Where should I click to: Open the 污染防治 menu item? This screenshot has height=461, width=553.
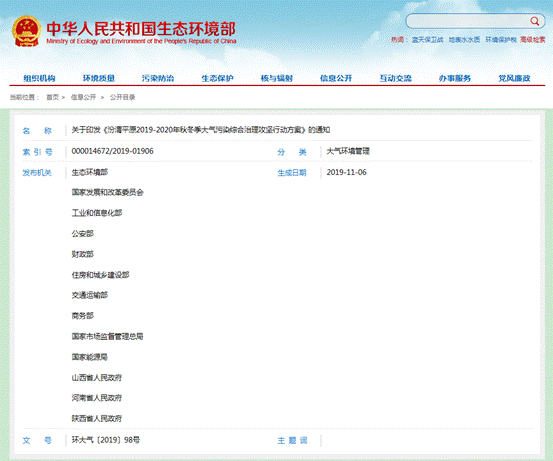pos(158,78)
